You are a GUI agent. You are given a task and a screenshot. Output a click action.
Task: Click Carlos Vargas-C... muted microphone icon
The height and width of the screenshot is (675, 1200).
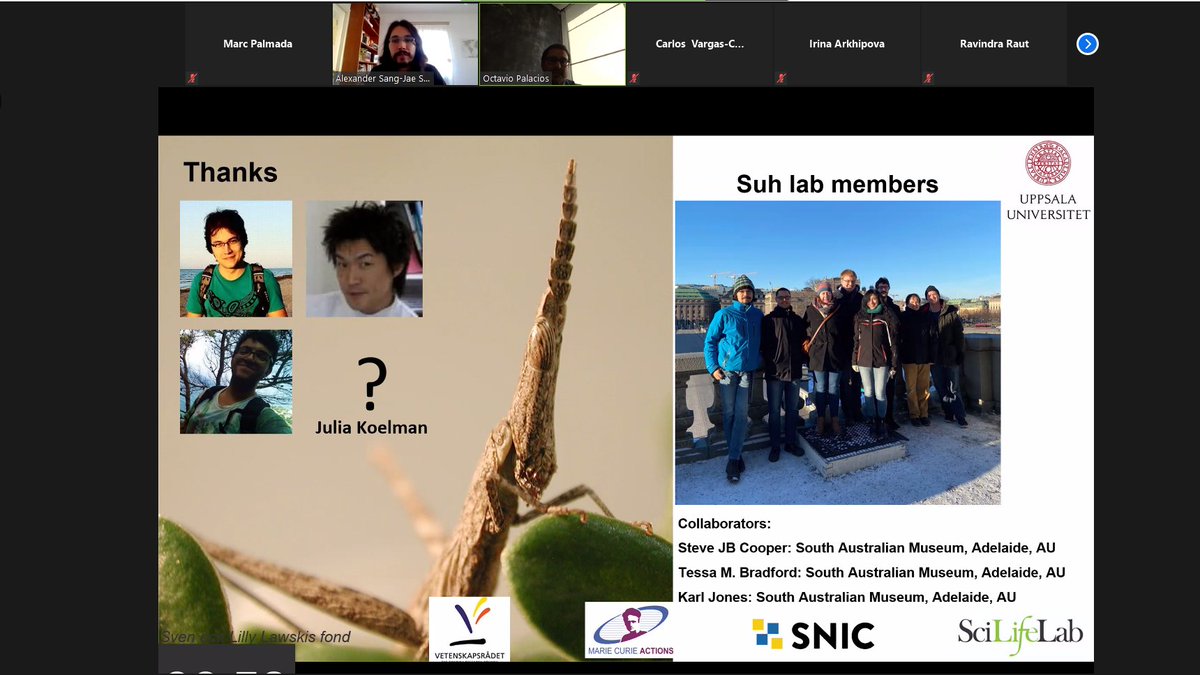tap(634, 78)
